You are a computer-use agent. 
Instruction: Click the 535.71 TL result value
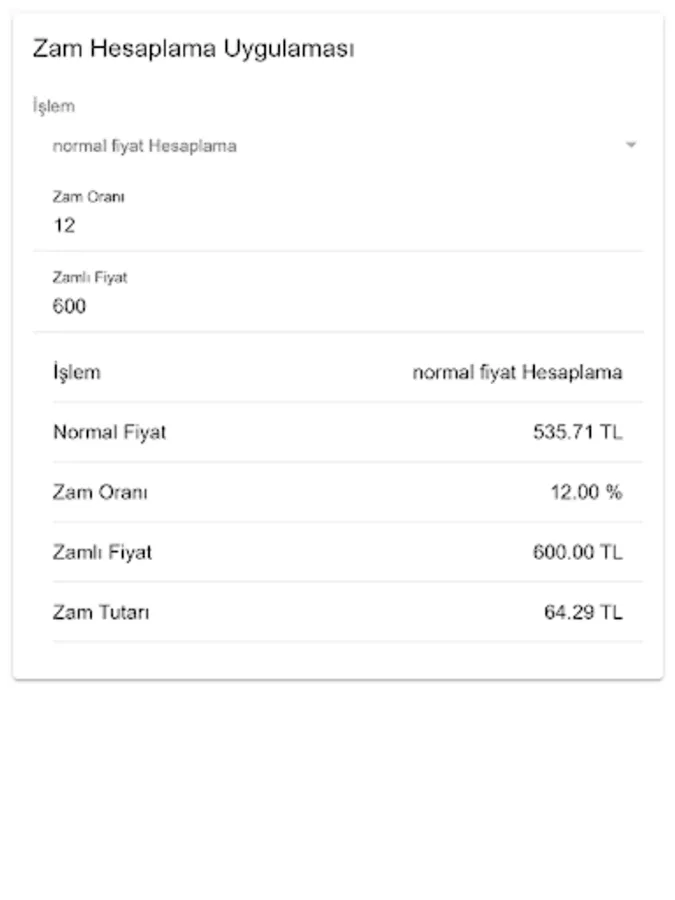coord(577,433)
